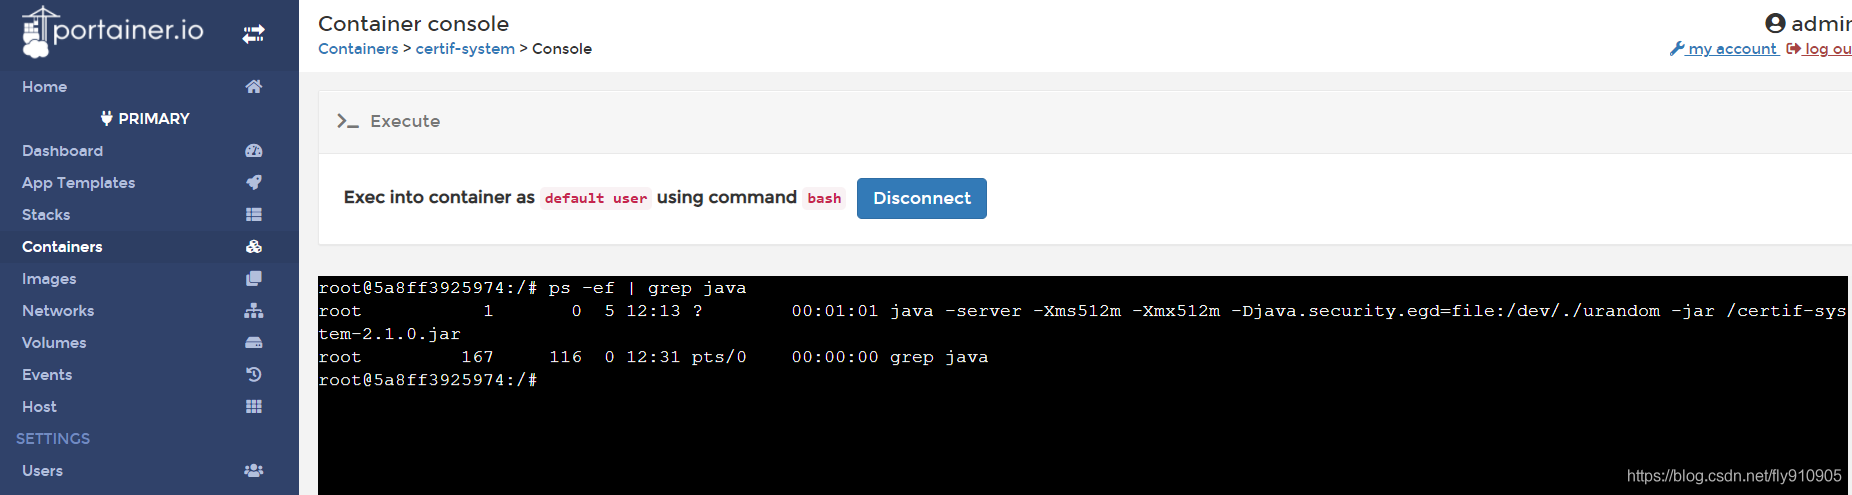The width and height of the screenshot is (1852, 495).
Task: Click the Containers cubes icon
Action: tap(254, 247)
